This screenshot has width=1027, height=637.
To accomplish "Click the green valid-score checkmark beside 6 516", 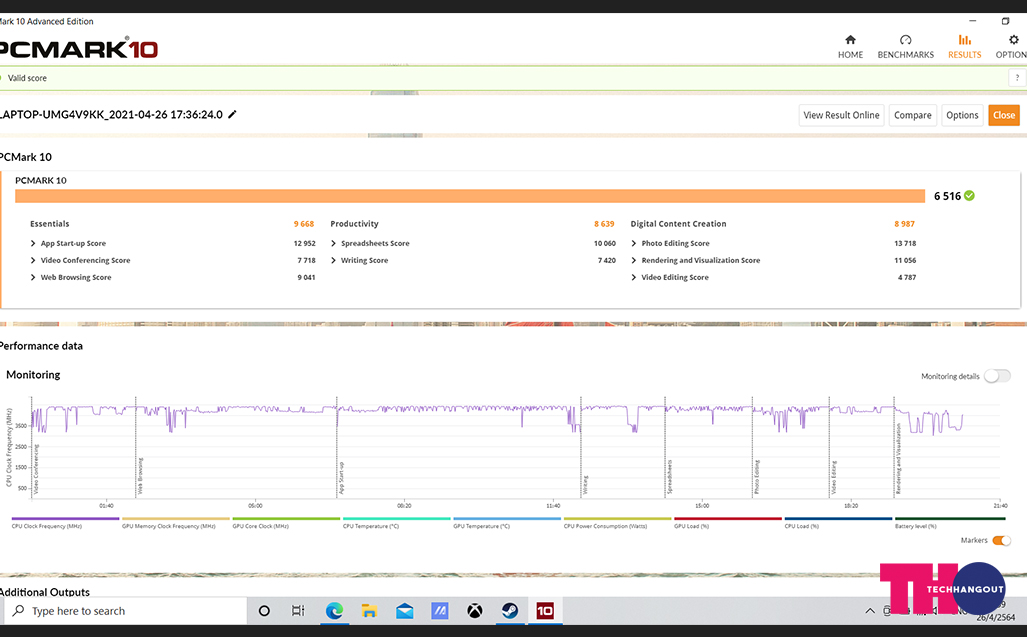I will click(969, 196).
